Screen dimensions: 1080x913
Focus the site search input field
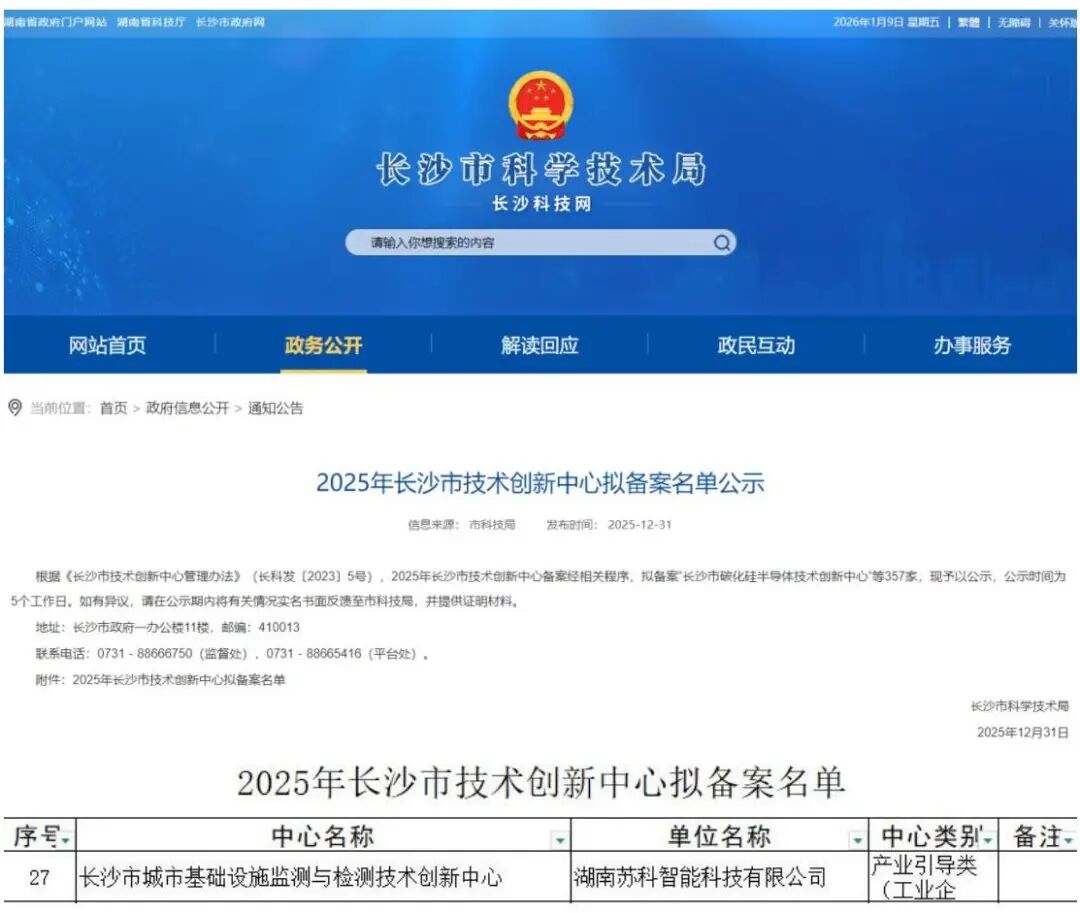[x=530, y=242]
